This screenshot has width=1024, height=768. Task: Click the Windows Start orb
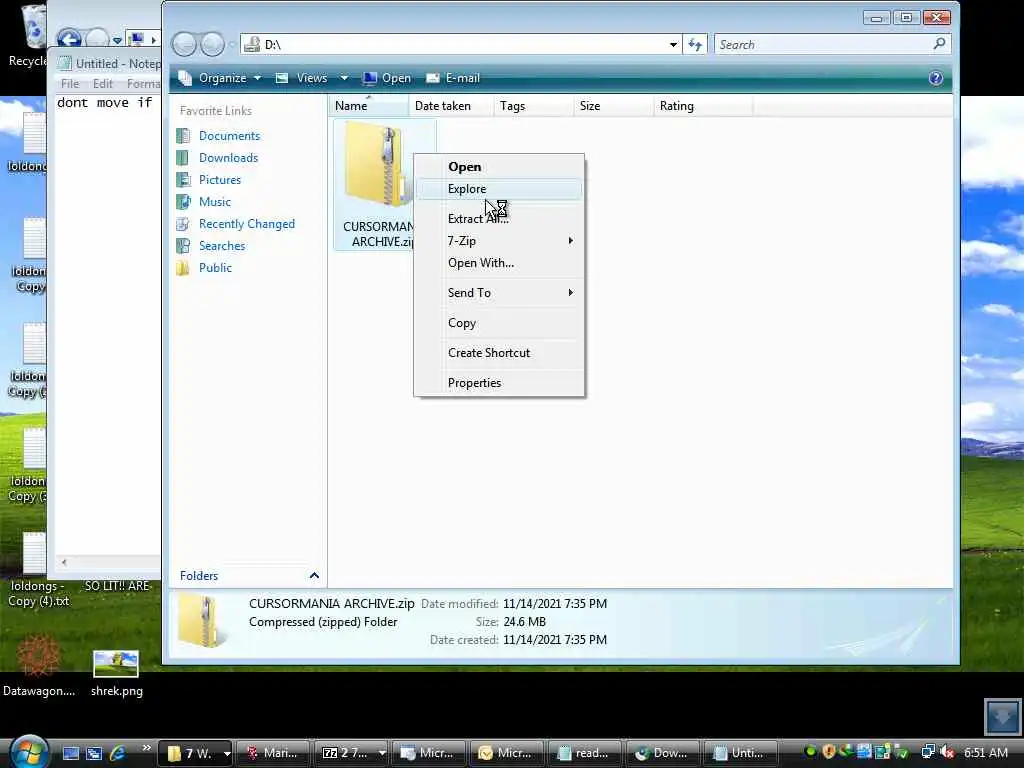click(29, 752)
